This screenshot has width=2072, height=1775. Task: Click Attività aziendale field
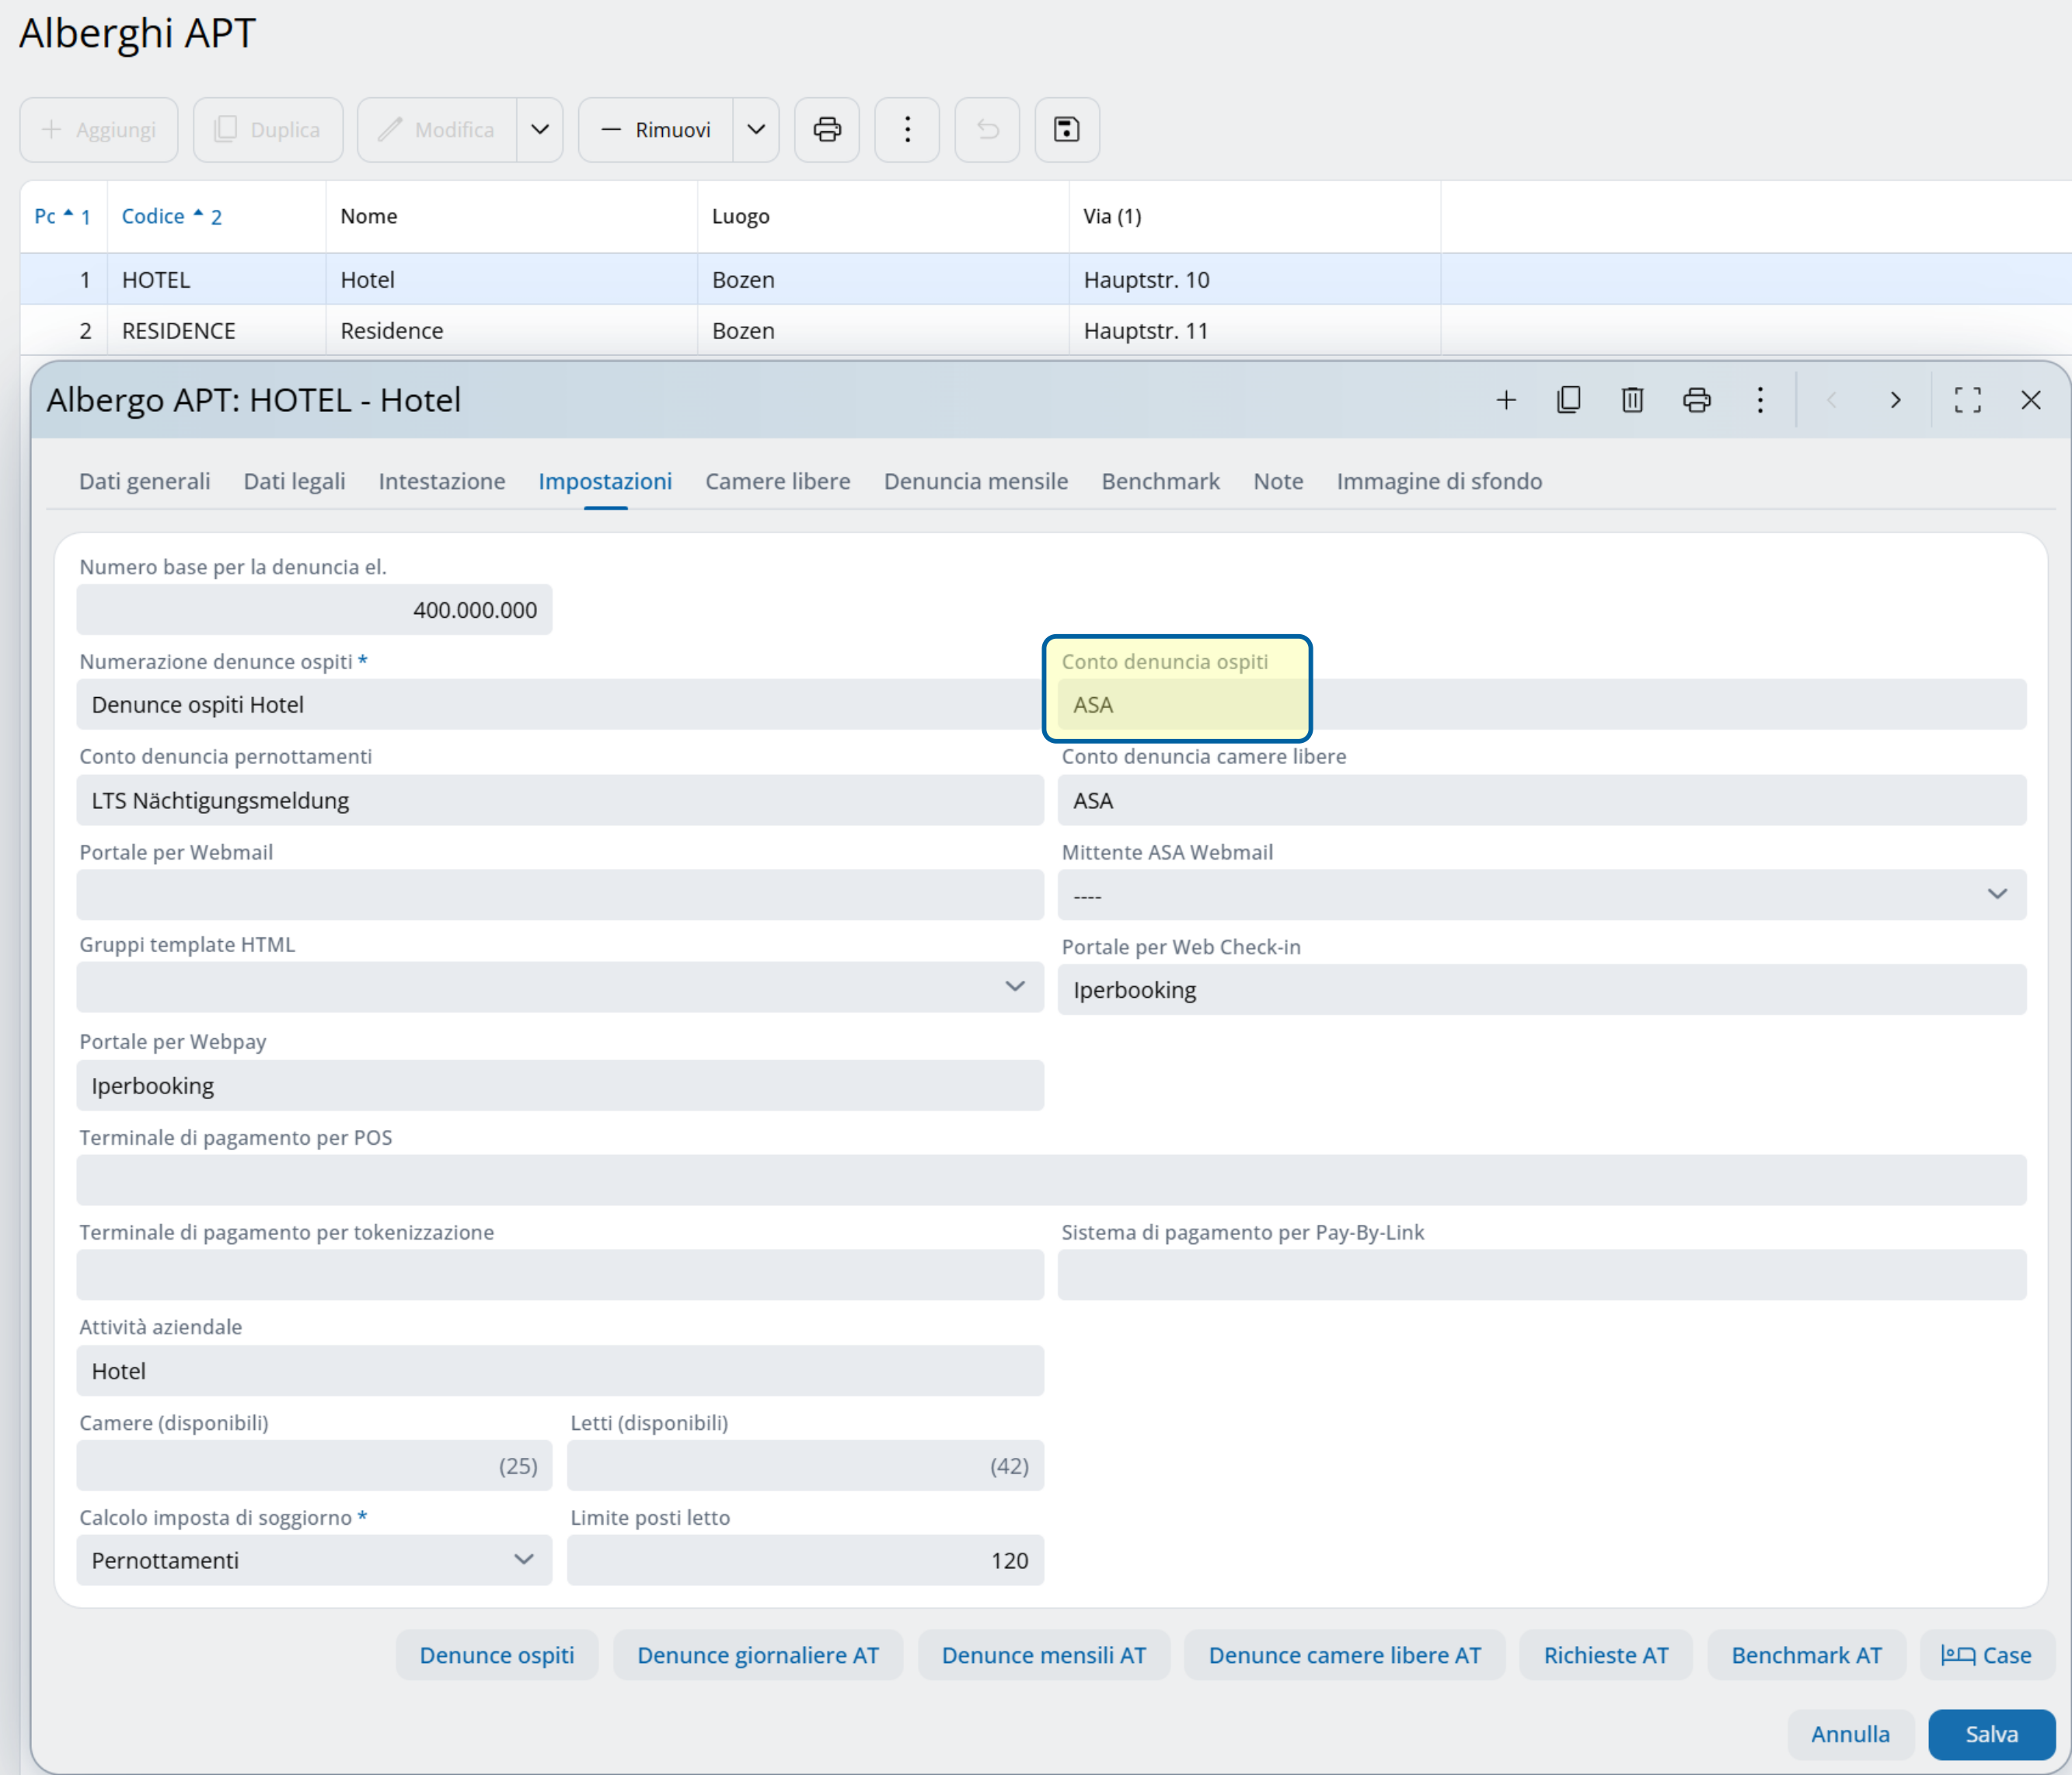point(560,1370)
